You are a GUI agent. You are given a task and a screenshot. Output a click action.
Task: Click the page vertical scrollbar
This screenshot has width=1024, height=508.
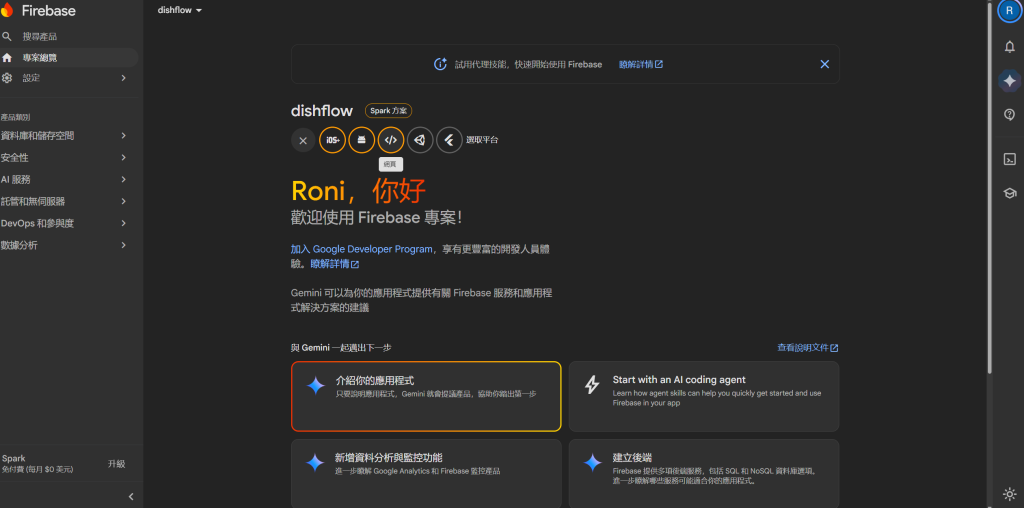click(989, 187)
